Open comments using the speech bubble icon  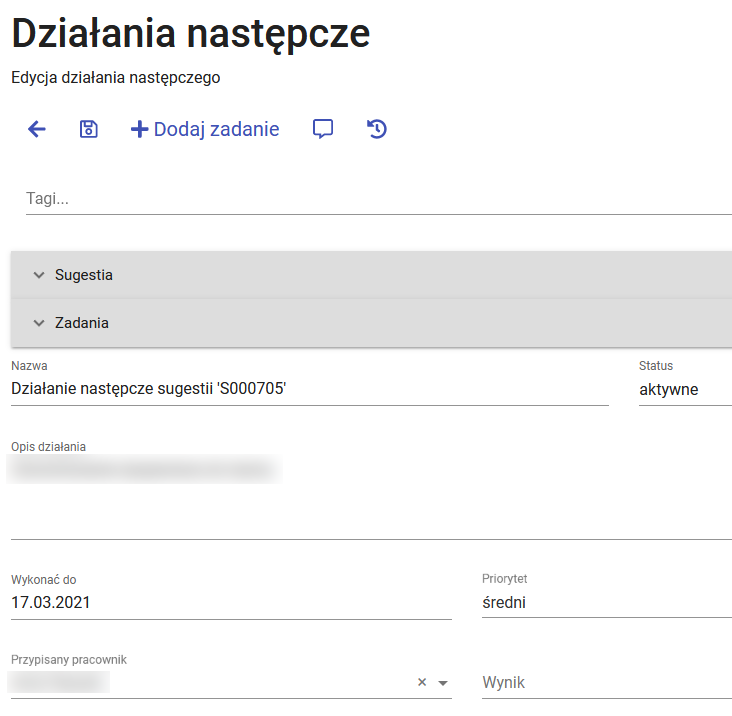[323, 129]
